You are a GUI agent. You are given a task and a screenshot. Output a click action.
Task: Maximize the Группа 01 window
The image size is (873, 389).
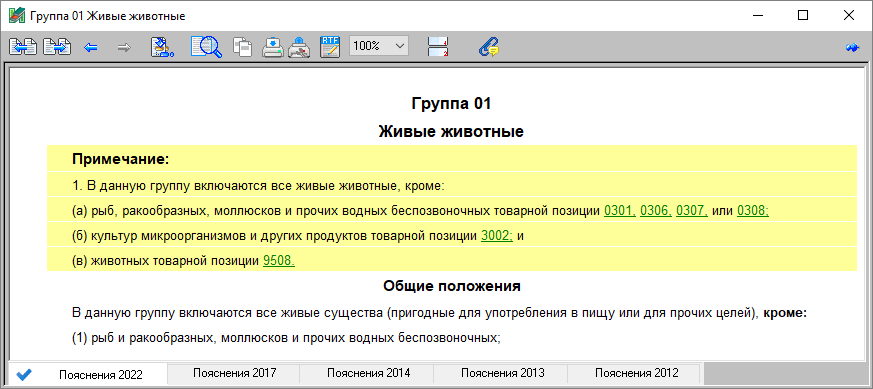coord(802,16)
